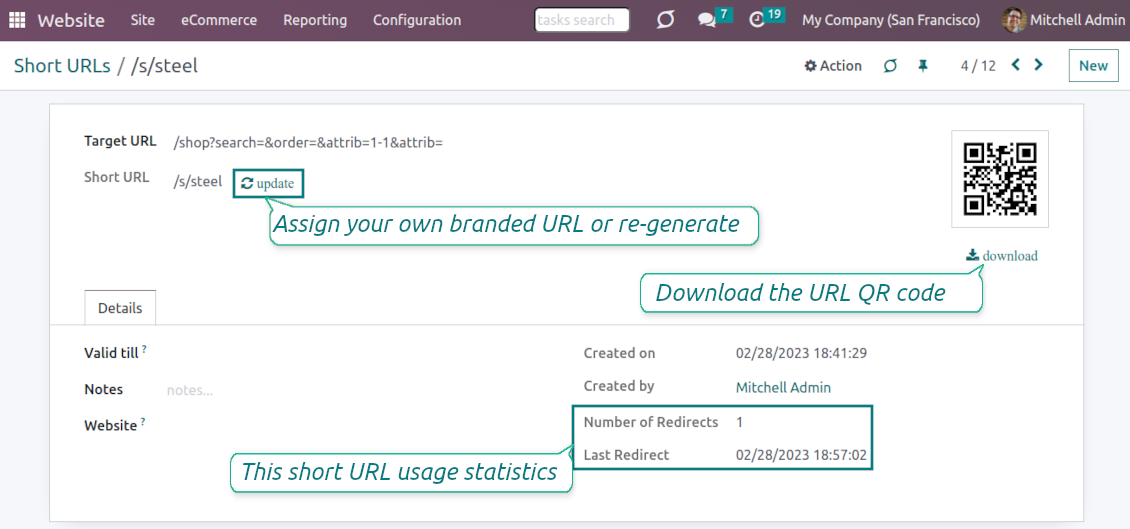Click the update short URL button
The width and height of the screenshot is (1130, 529).
click(268, 184)
